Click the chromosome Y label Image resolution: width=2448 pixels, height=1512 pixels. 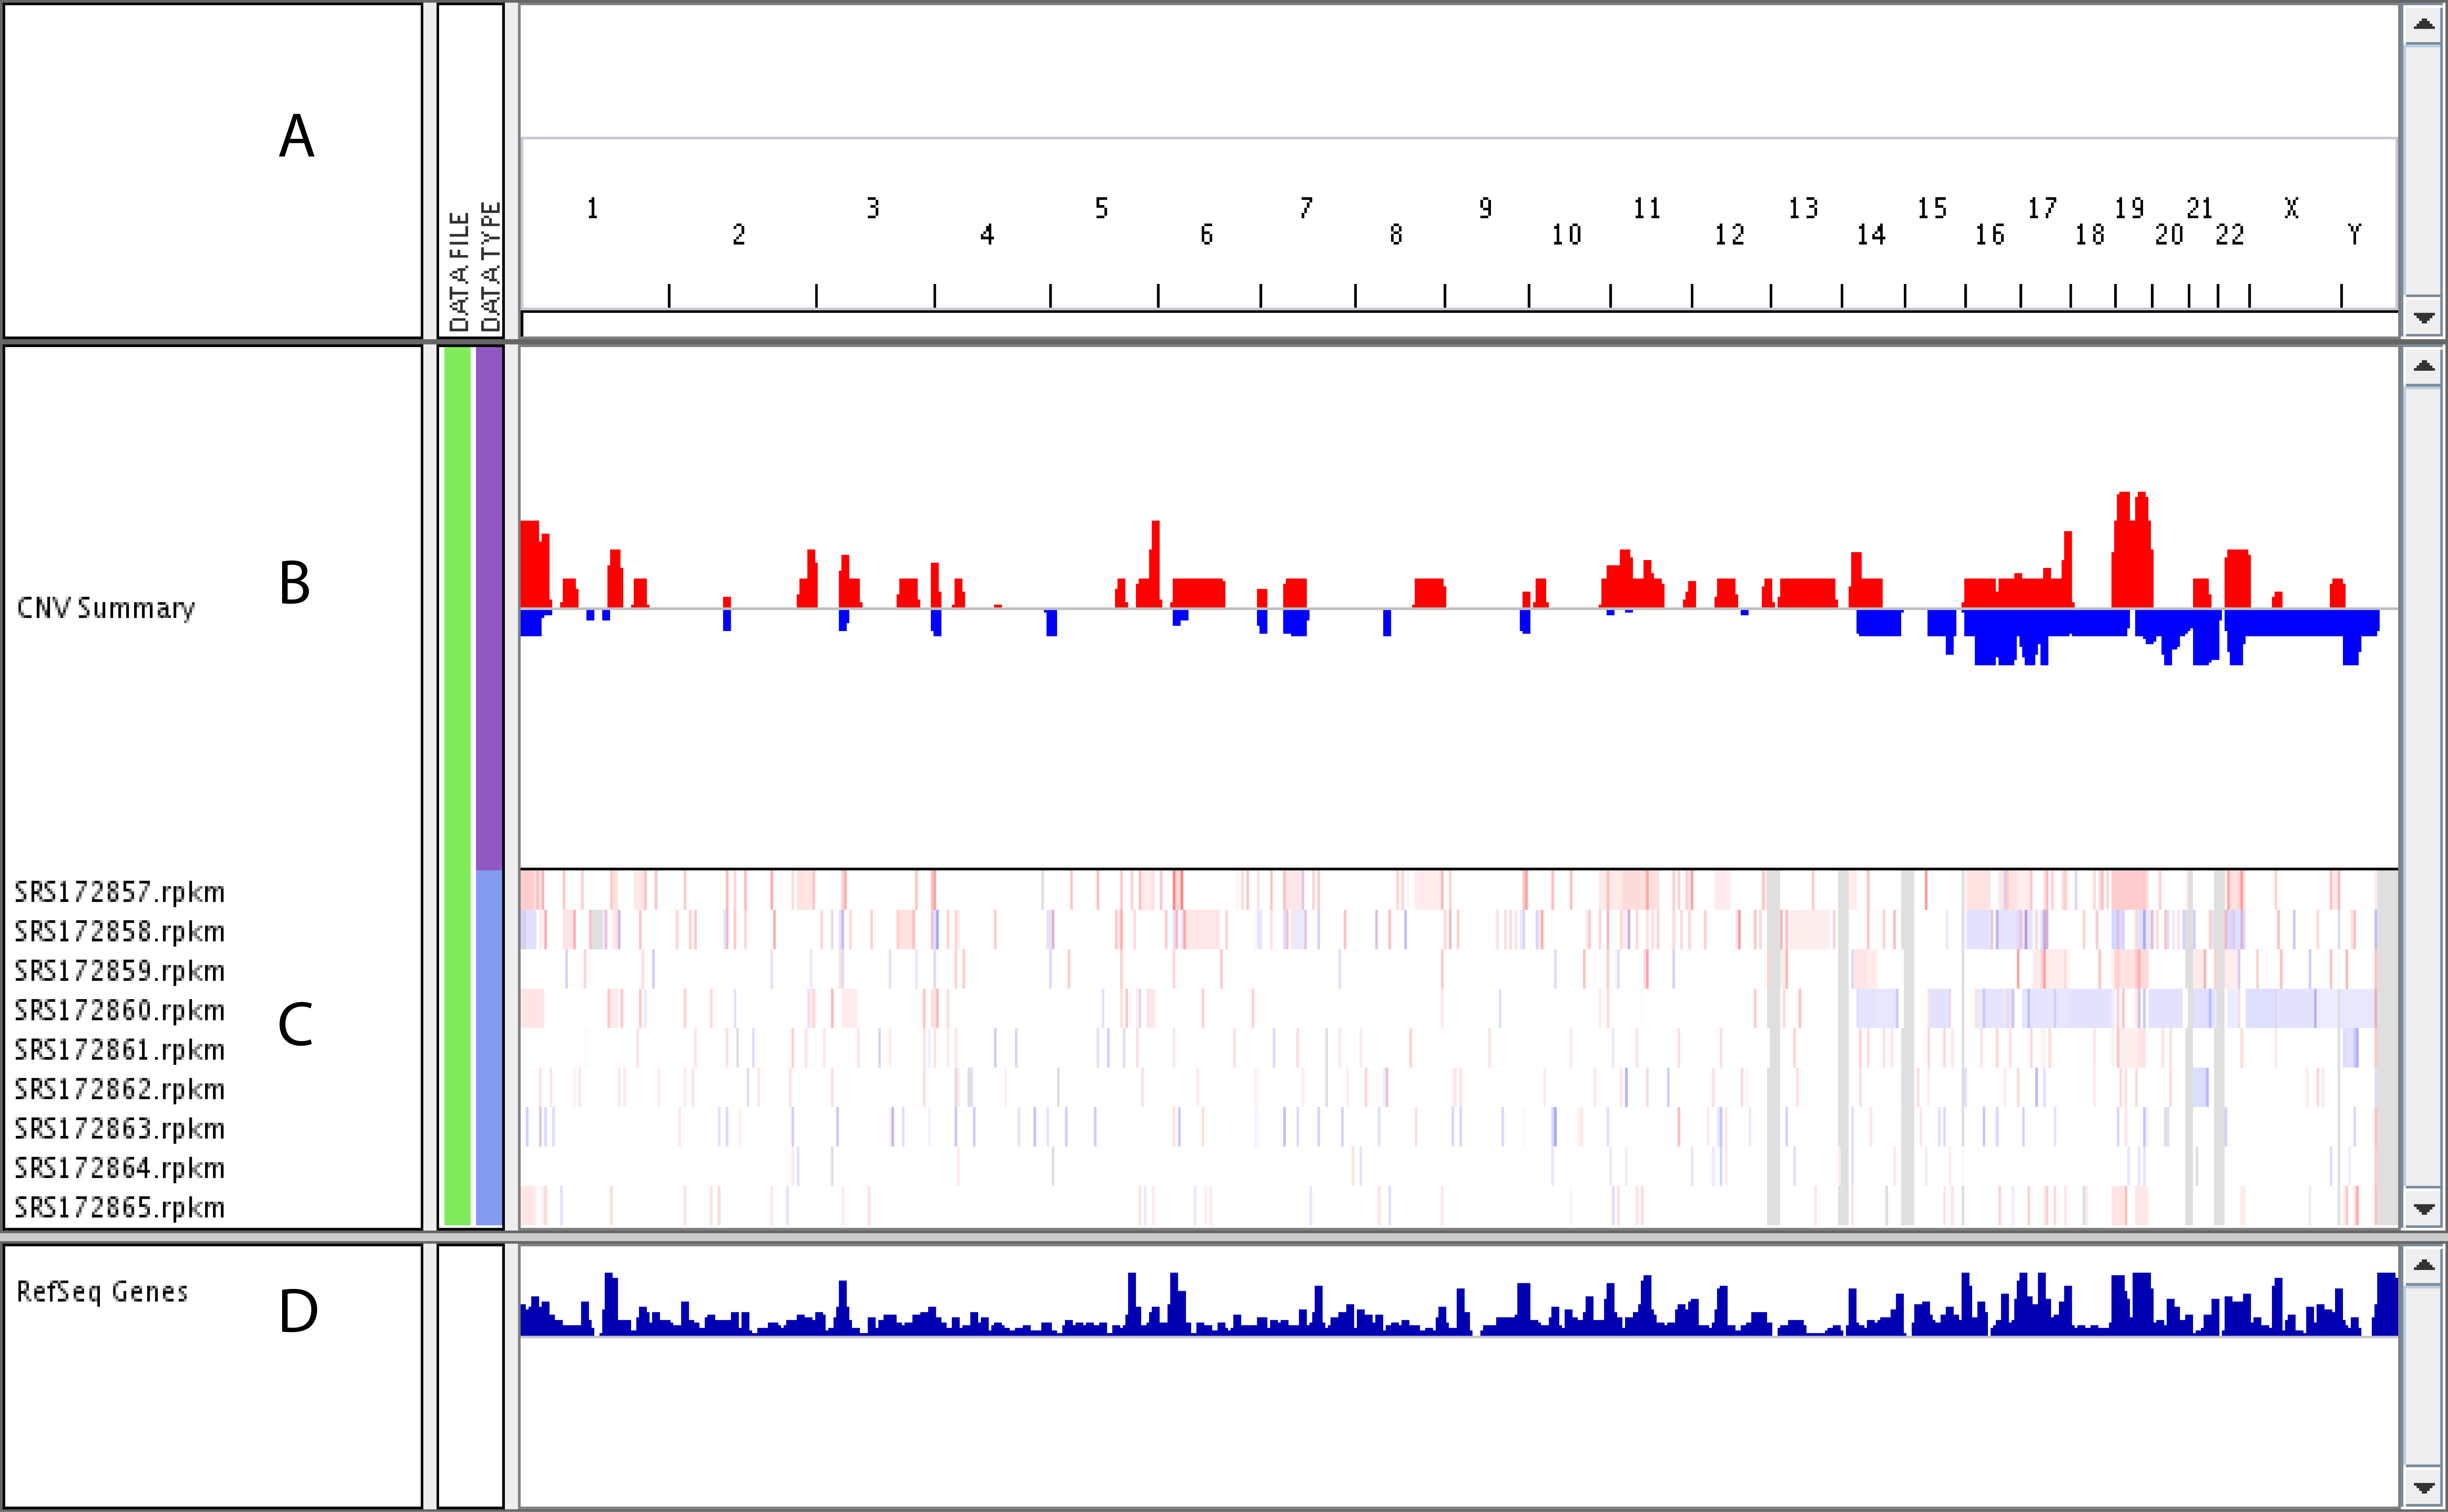point(2355,235)
